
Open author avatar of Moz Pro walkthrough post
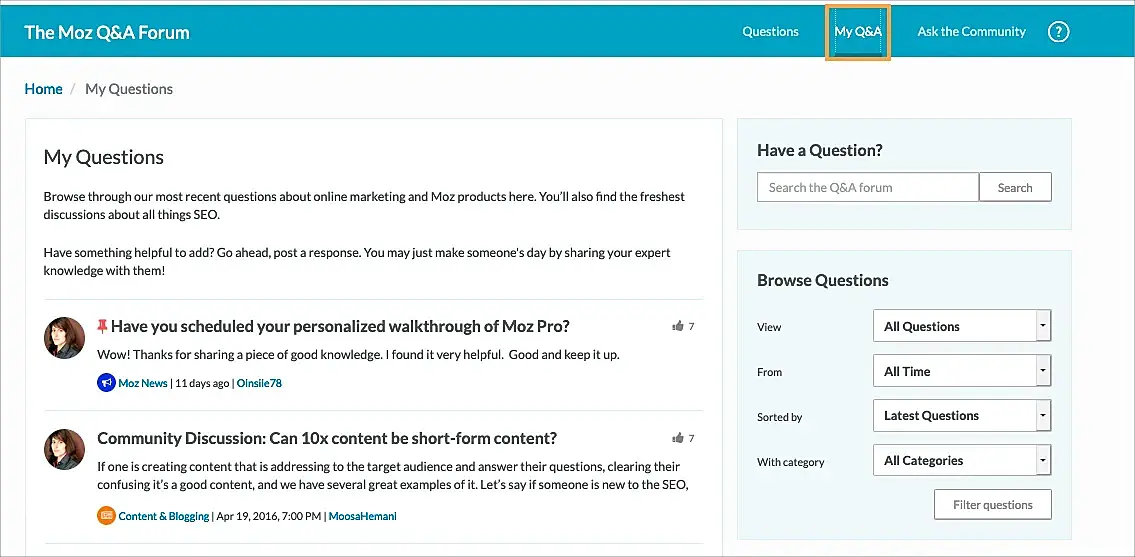click(x=65, y=338)
